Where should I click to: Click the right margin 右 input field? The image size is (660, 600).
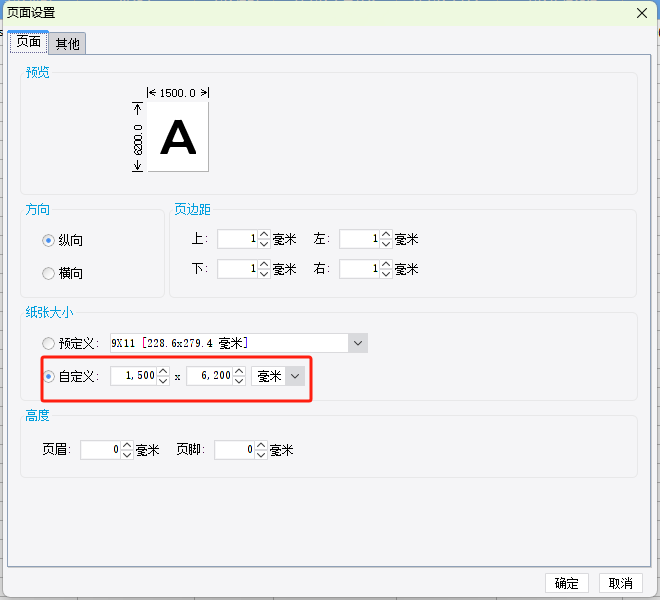[359, 269]
